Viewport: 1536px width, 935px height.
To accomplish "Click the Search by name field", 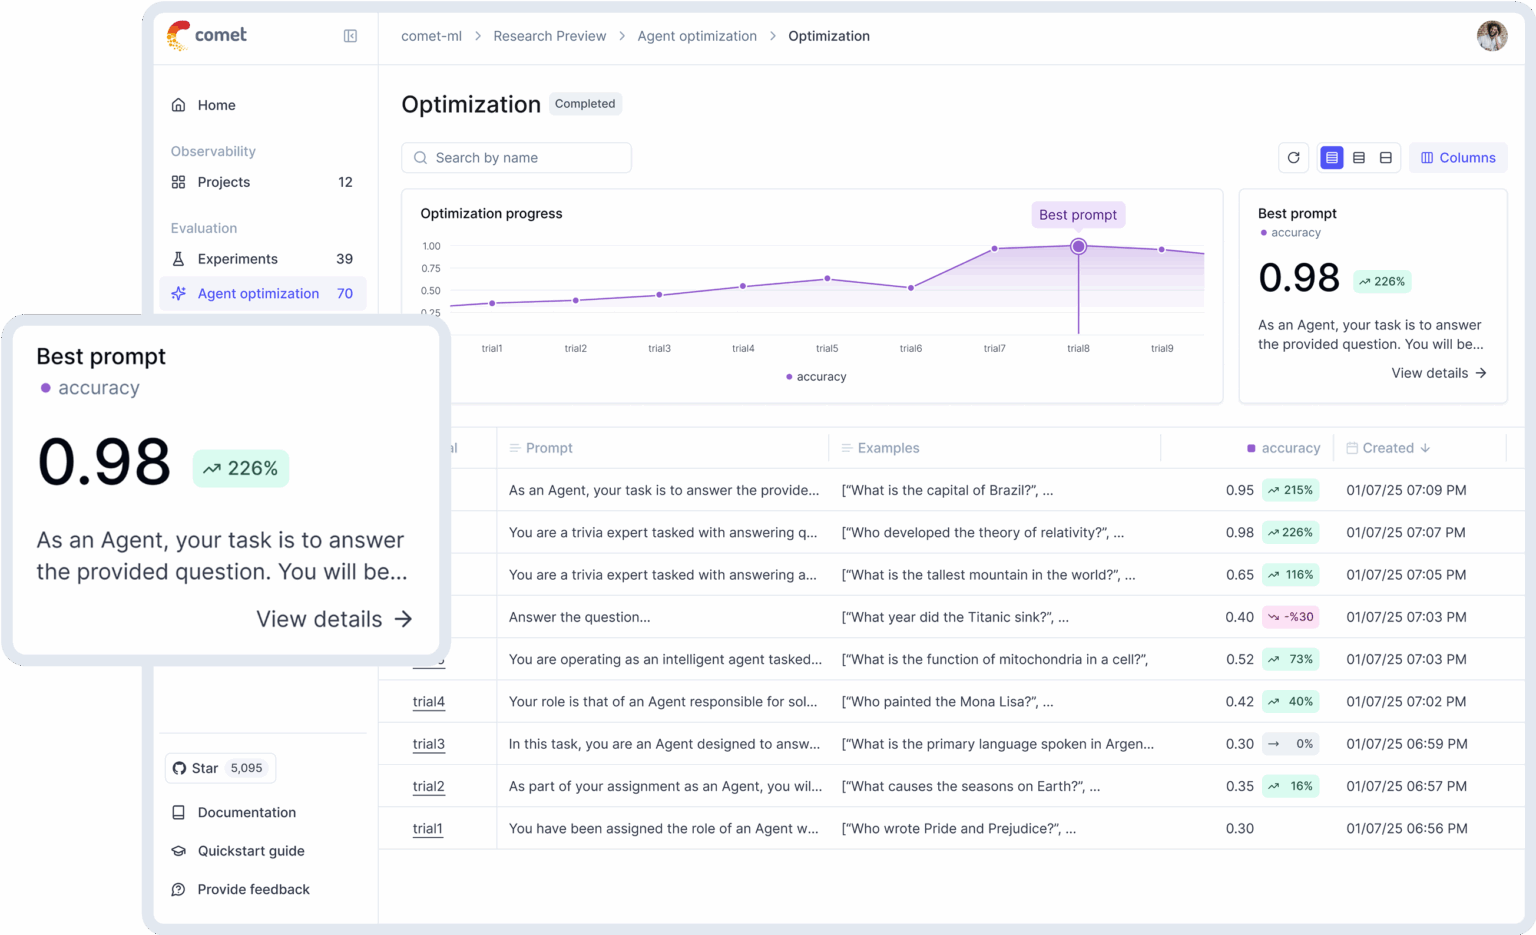I will [x=516, y=157].
